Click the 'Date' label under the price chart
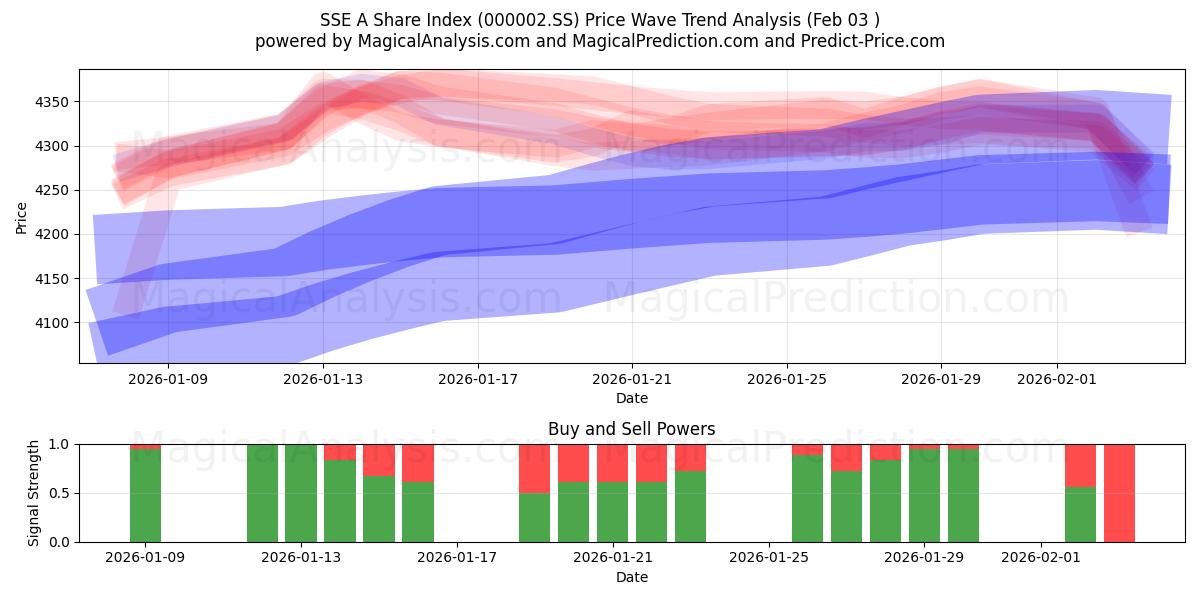The image size is (1200, 600). (631, 398)
